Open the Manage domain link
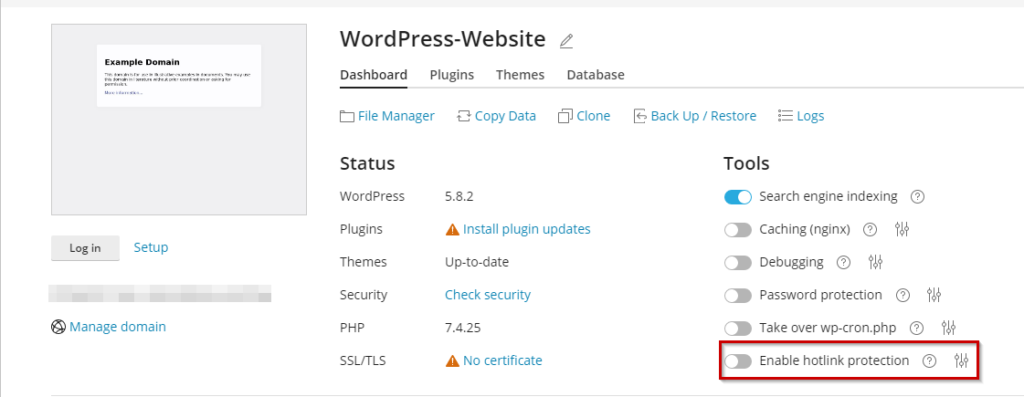The height and width of the screenshot is (397, 1024). (x=118, y=326)
